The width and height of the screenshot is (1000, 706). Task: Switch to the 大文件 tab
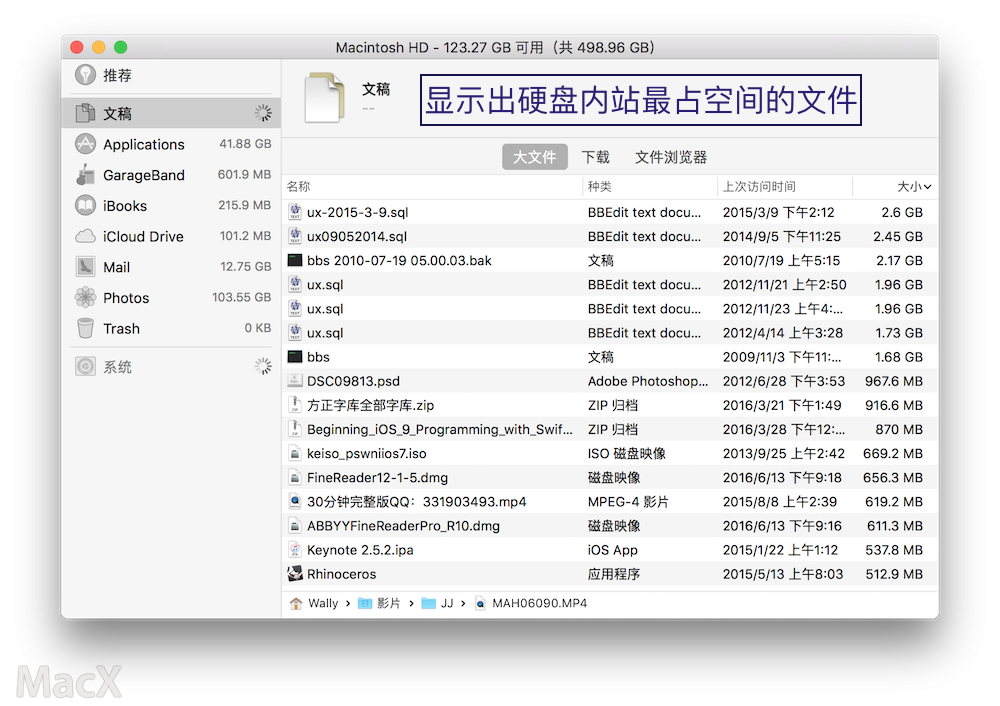pyautogui.click(x=534, y=157)
